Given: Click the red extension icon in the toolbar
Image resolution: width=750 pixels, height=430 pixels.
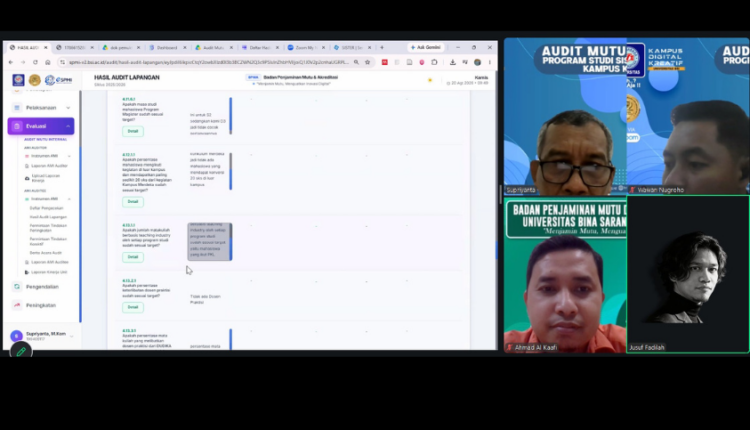Looking at the screenshot, I should pos(385,62).
